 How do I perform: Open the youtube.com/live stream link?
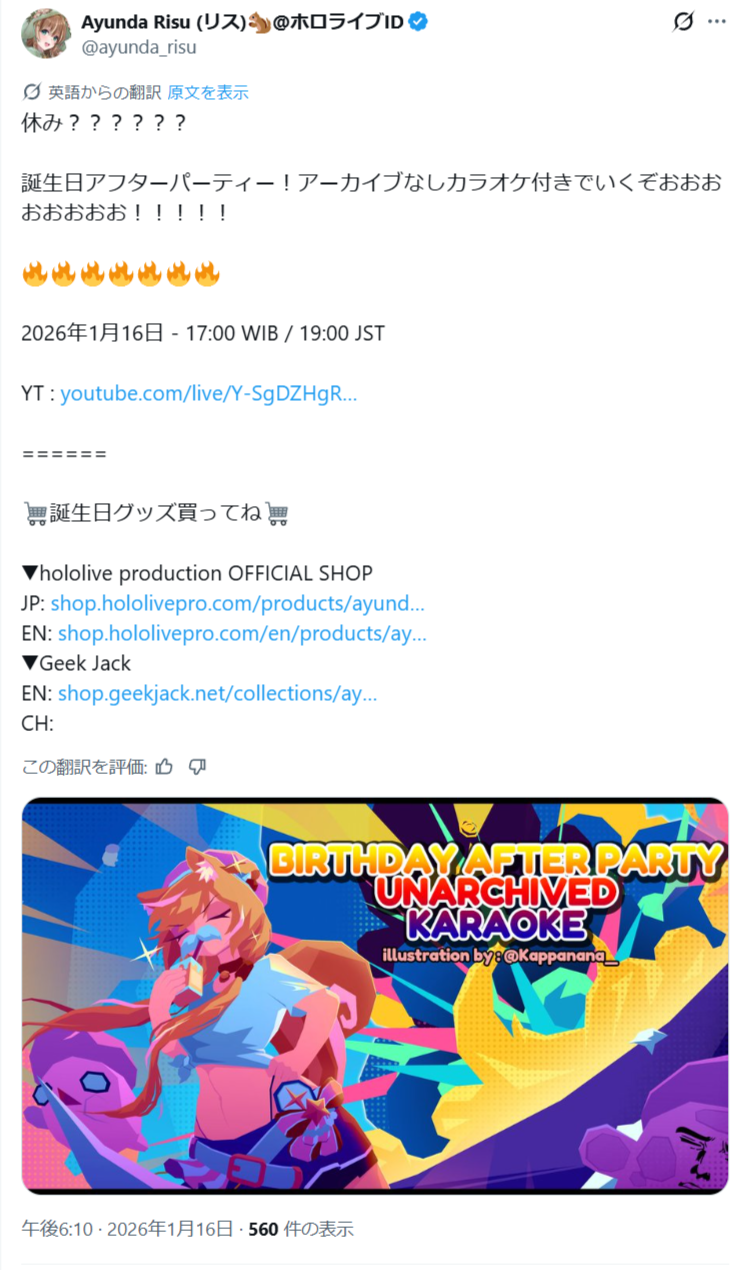(x=209, y=393)
